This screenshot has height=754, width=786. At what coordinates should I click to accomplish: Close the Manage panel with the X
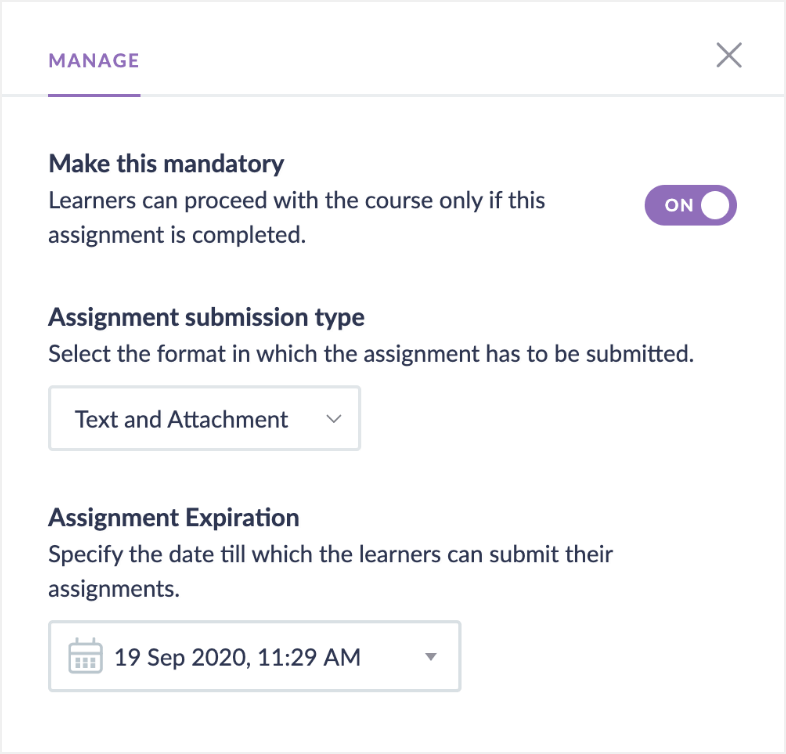point(729,56)
